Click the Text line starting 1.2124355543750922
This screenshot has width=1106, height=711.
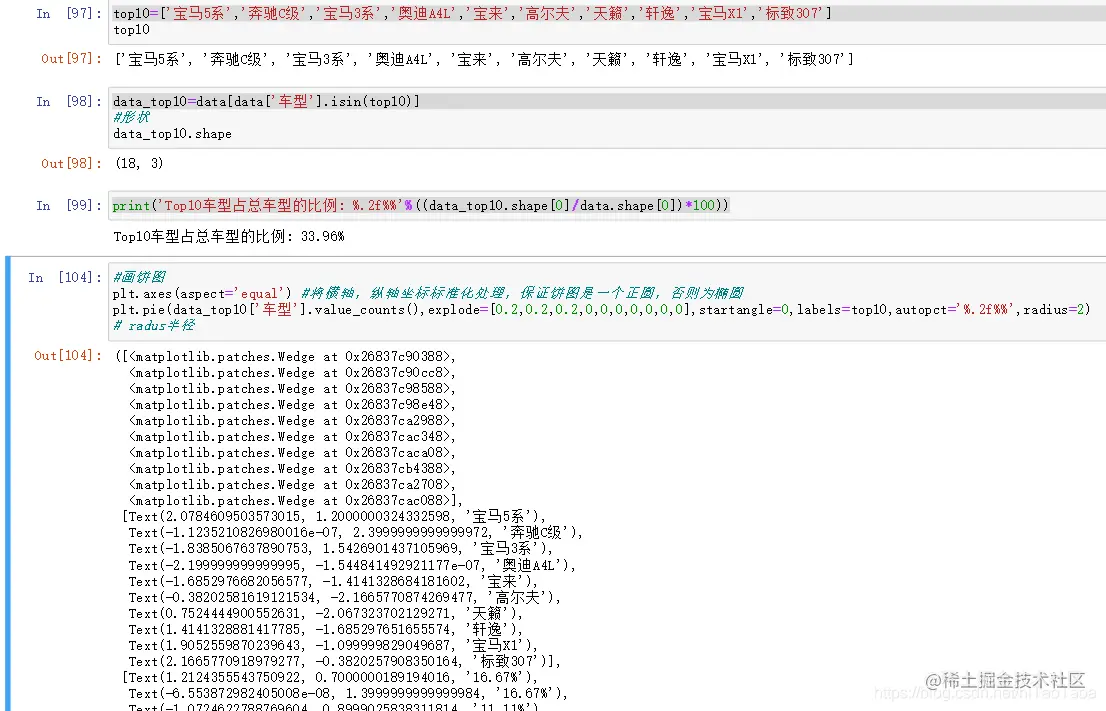point(330,678)
